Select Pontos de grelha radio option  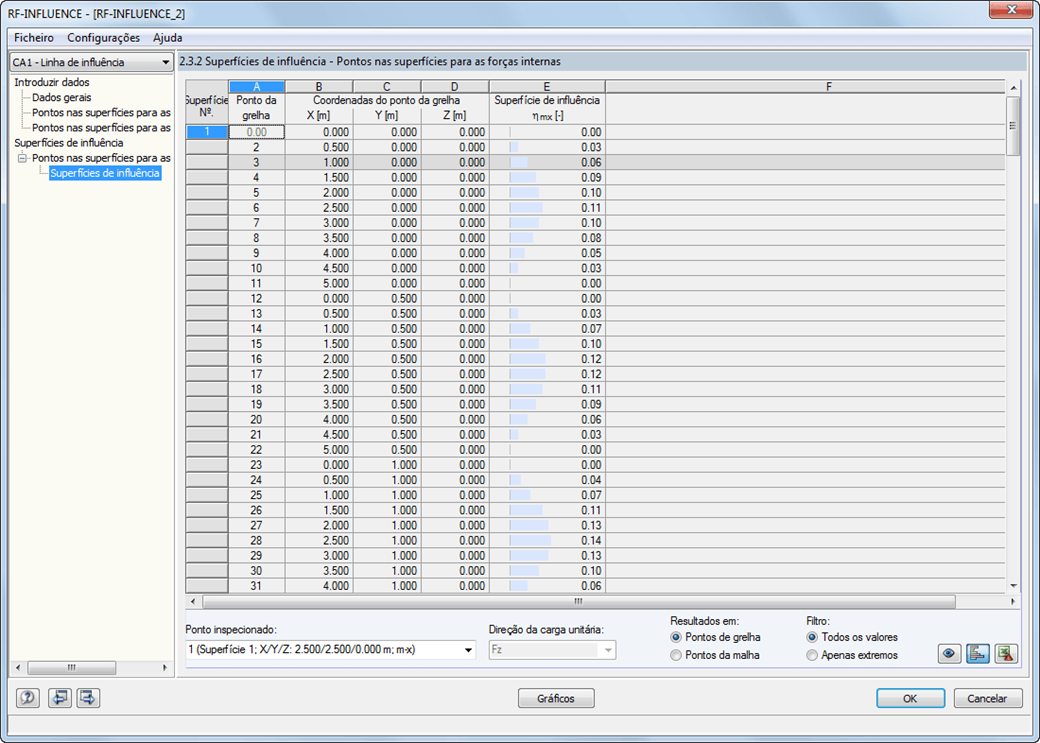click(x=716, y=637)
